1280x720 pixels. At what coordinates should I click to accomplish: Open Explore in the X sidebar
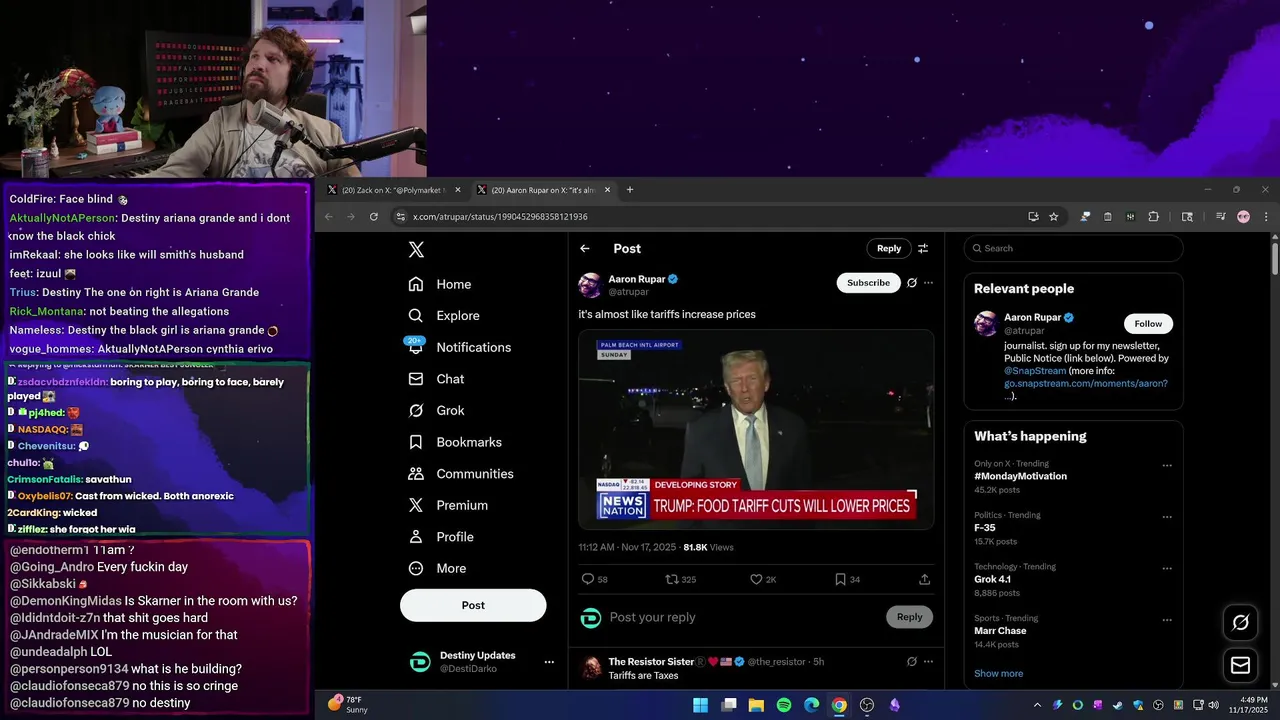pyautogui.click(x=444, y=315)
